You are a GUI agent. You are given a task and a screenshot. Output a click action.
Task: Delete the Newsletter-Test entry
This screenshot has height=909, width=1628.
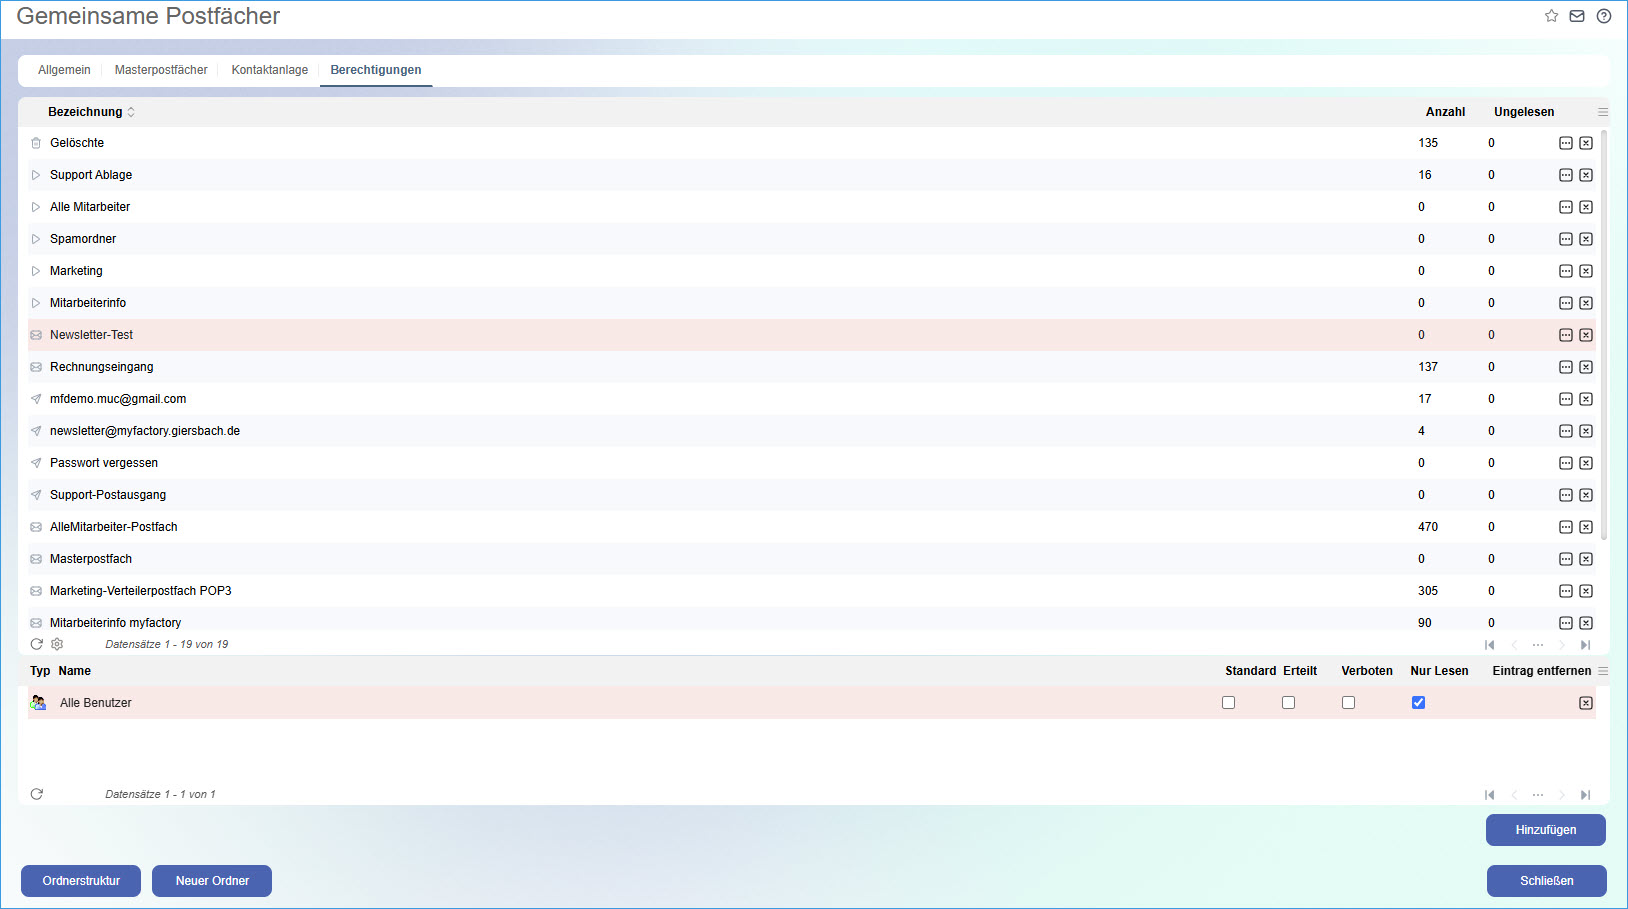click(1586, 335)
